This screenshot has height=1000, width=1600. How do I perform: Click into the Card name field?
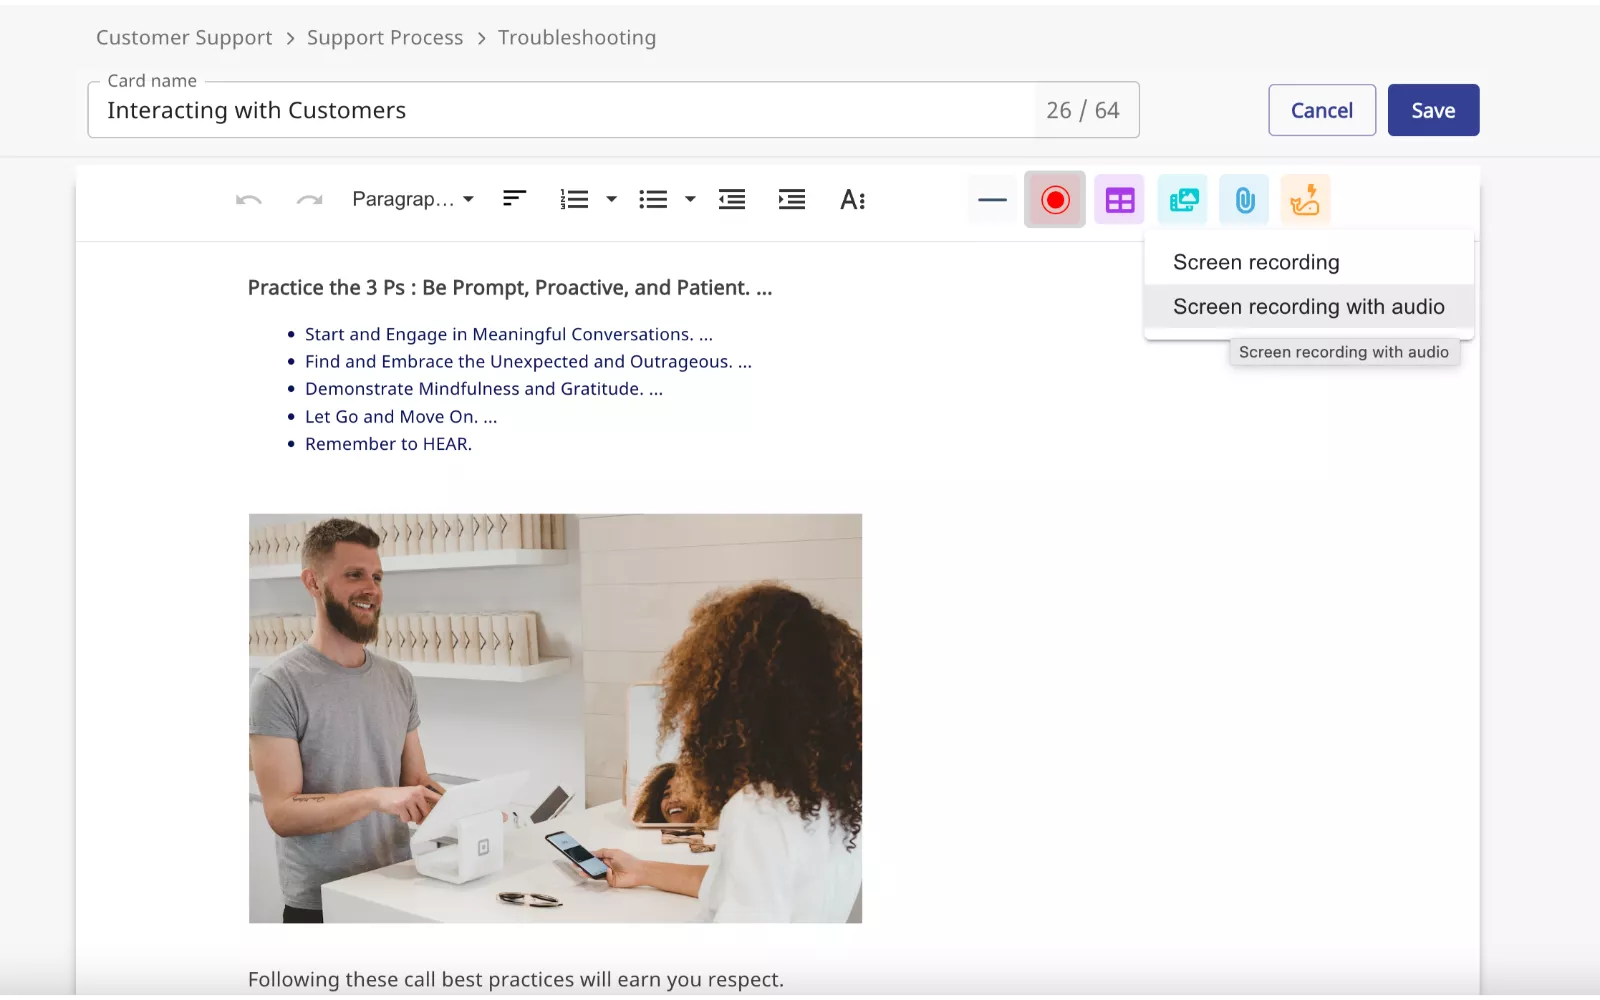[x=560, y=110]
